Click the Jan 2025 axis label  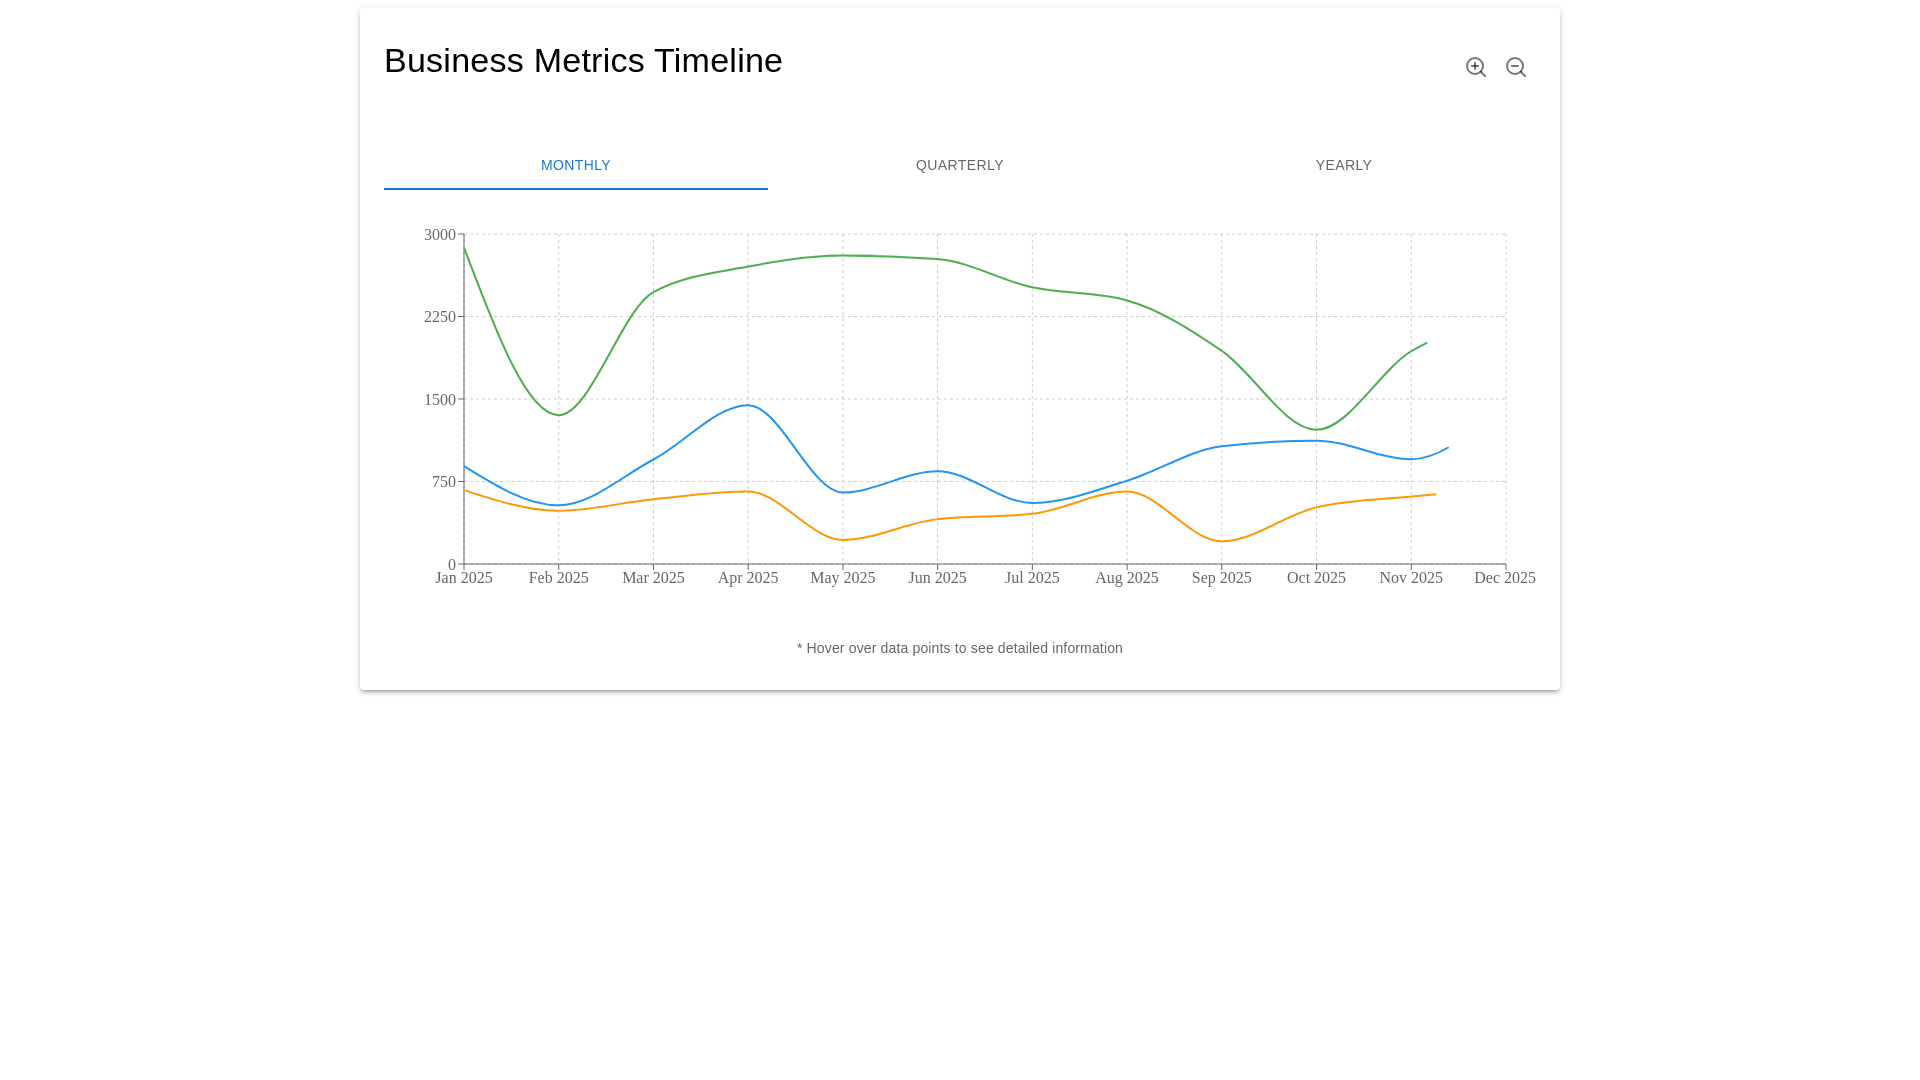[x=464, y=578]
